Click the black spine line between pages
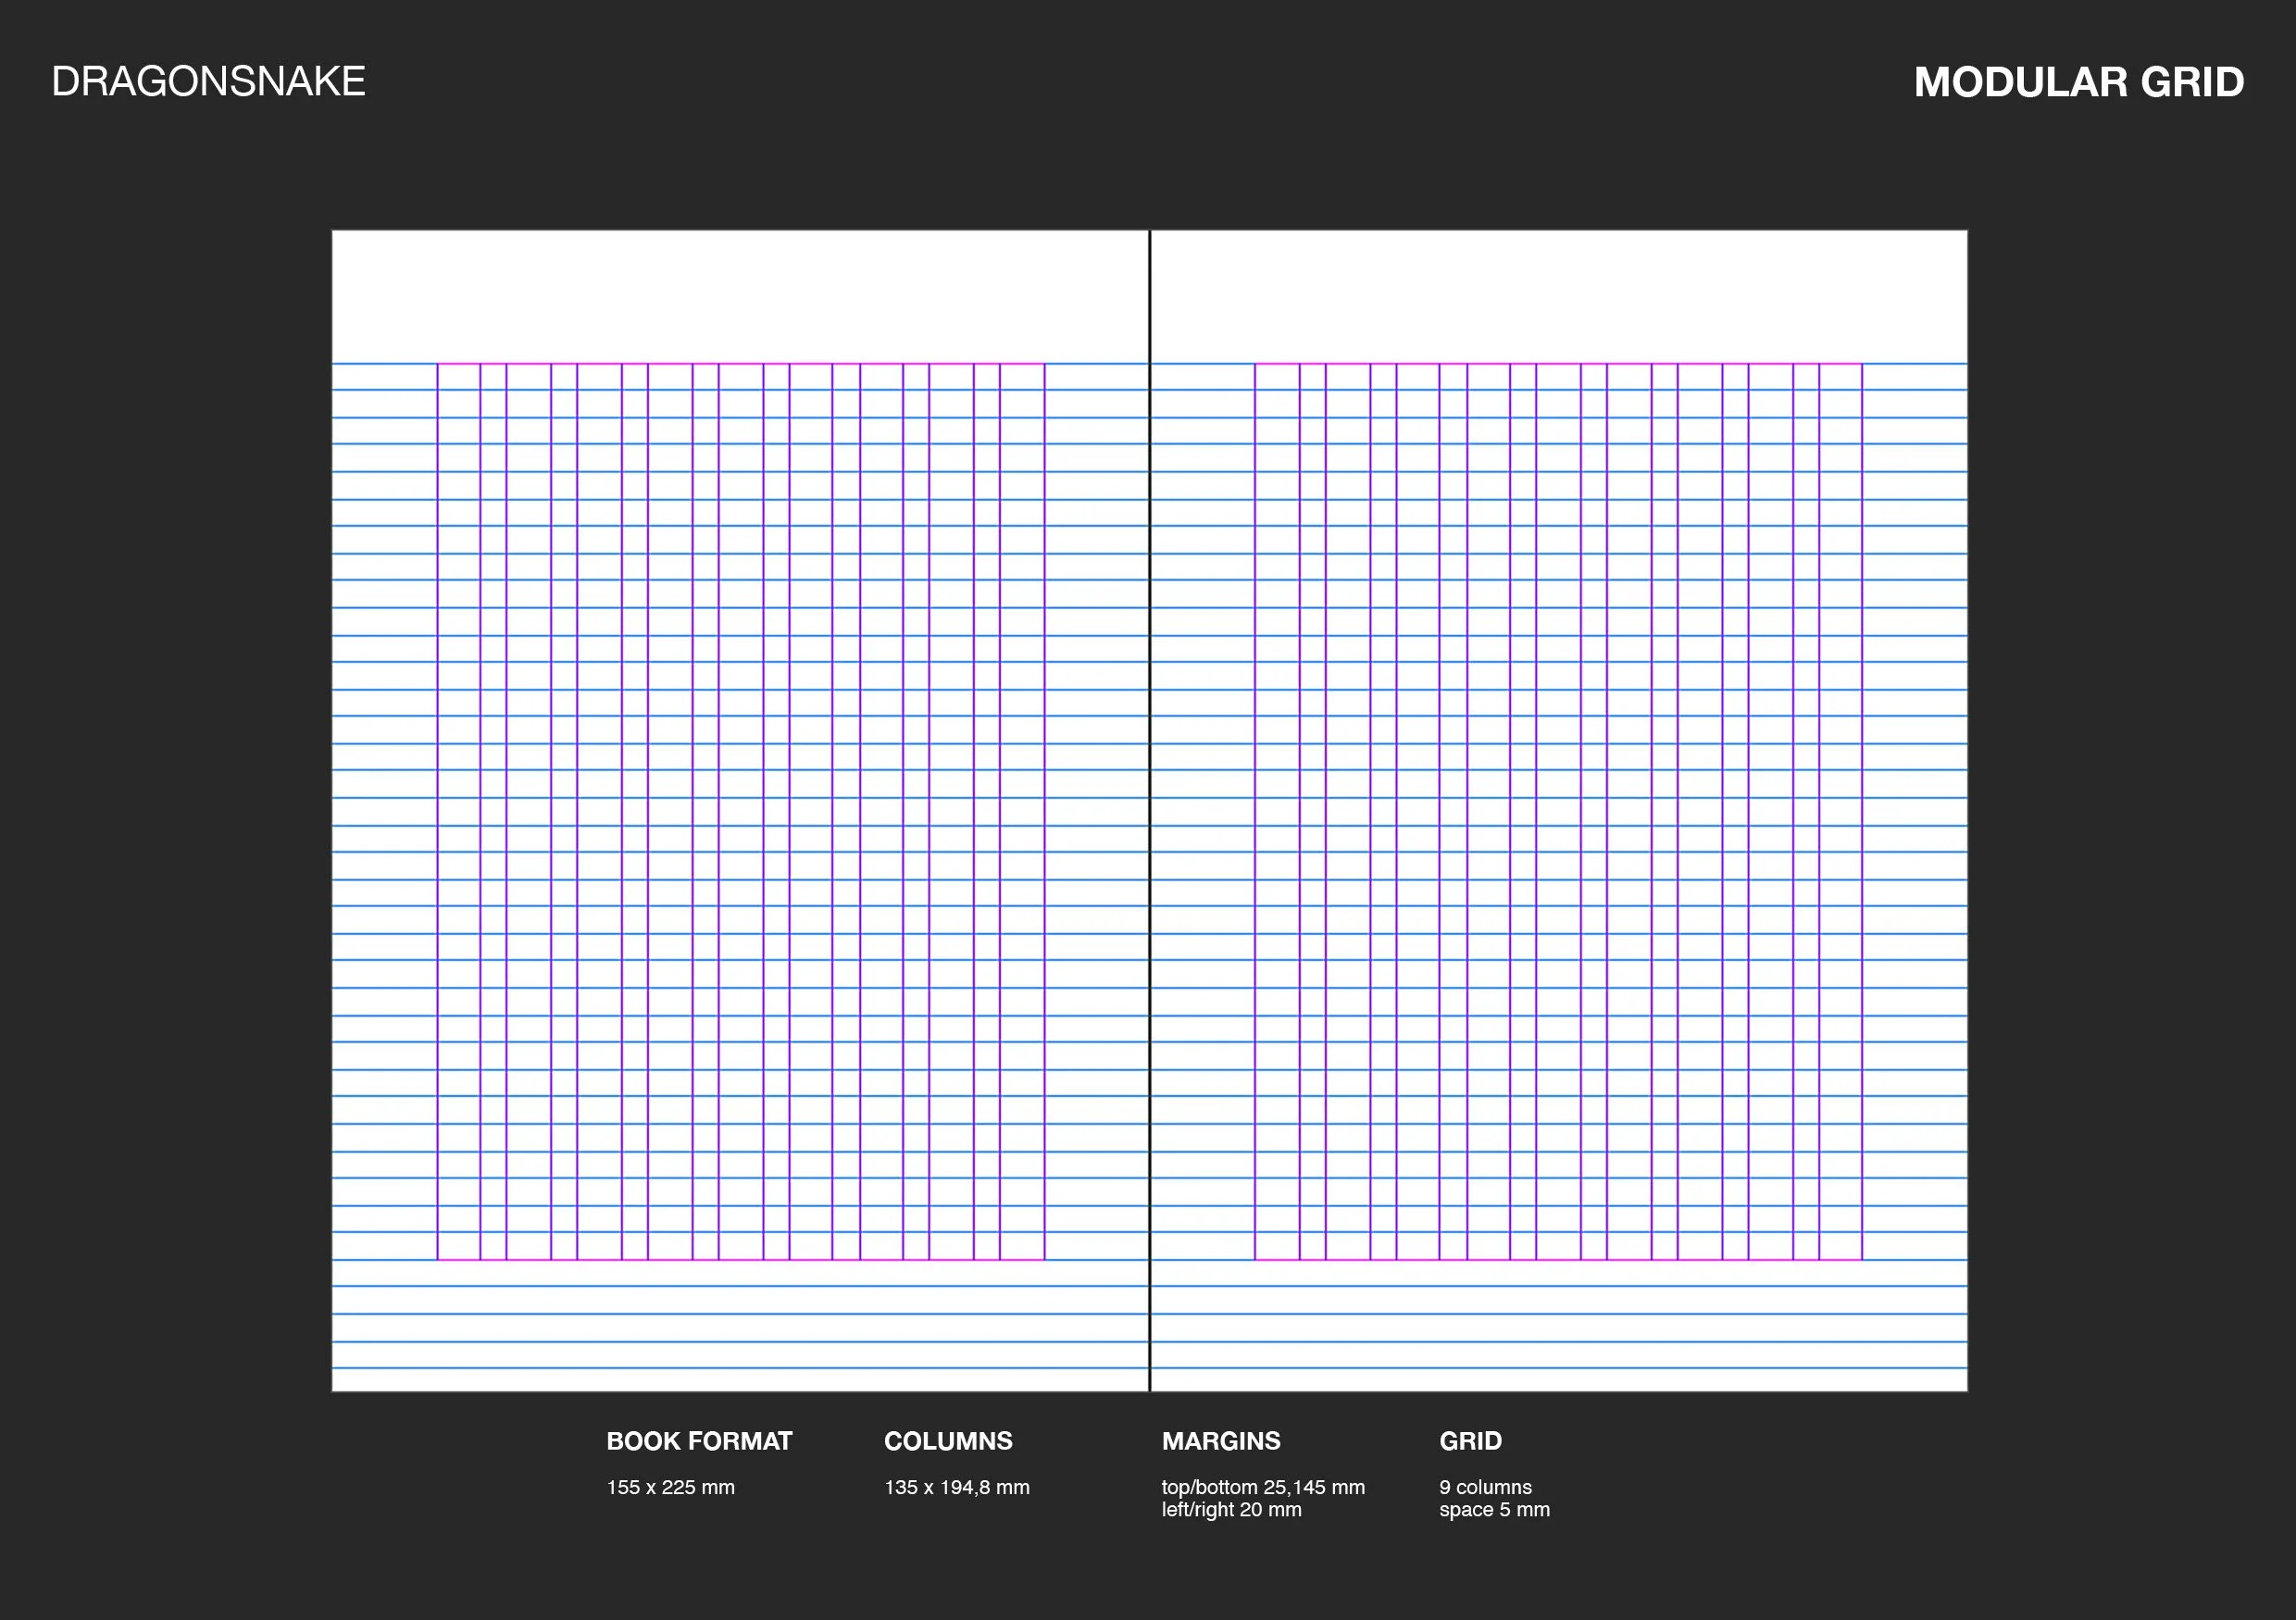2296x1620 pixels. pyautogui.click(x=1149, y=800)
